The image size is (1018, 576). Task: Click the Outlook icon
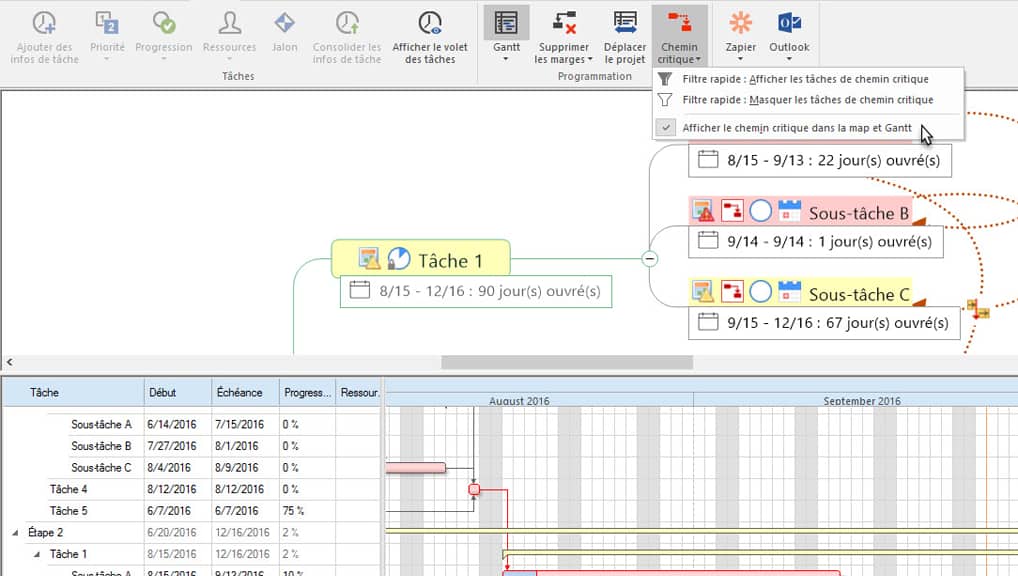[x=789, y=24]
